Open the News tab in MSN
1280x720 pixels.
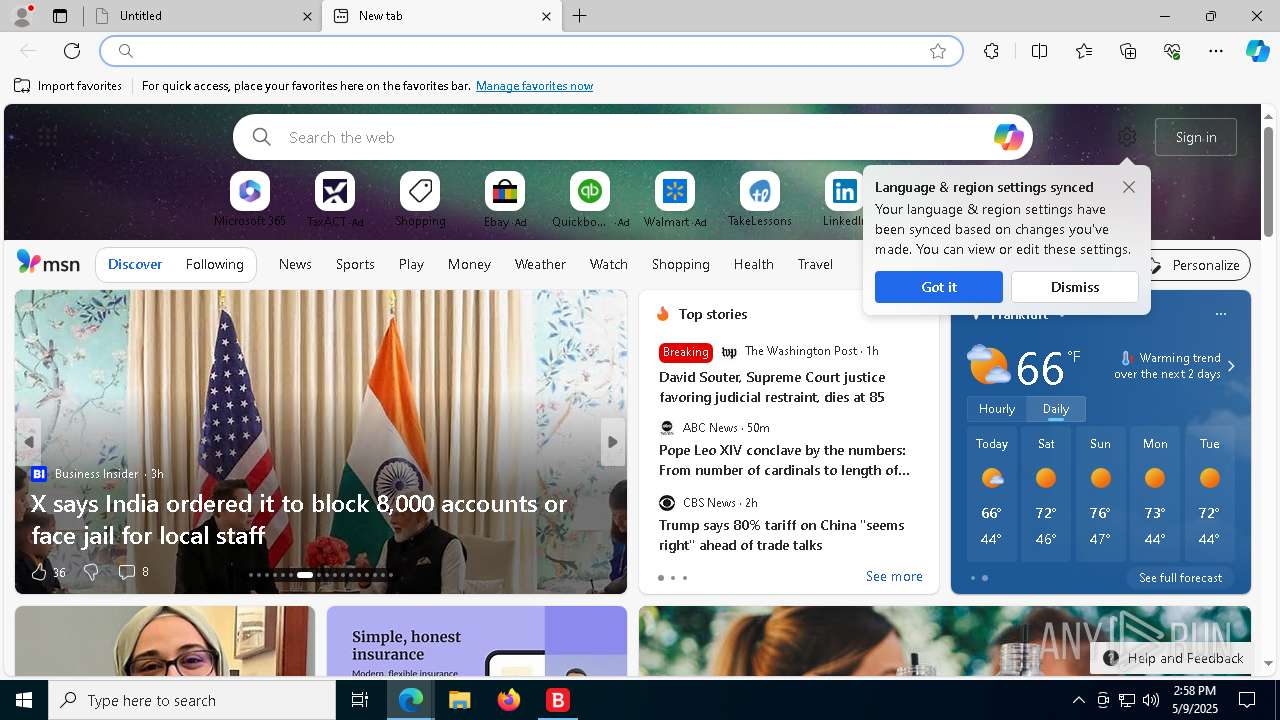coord(295,265)
